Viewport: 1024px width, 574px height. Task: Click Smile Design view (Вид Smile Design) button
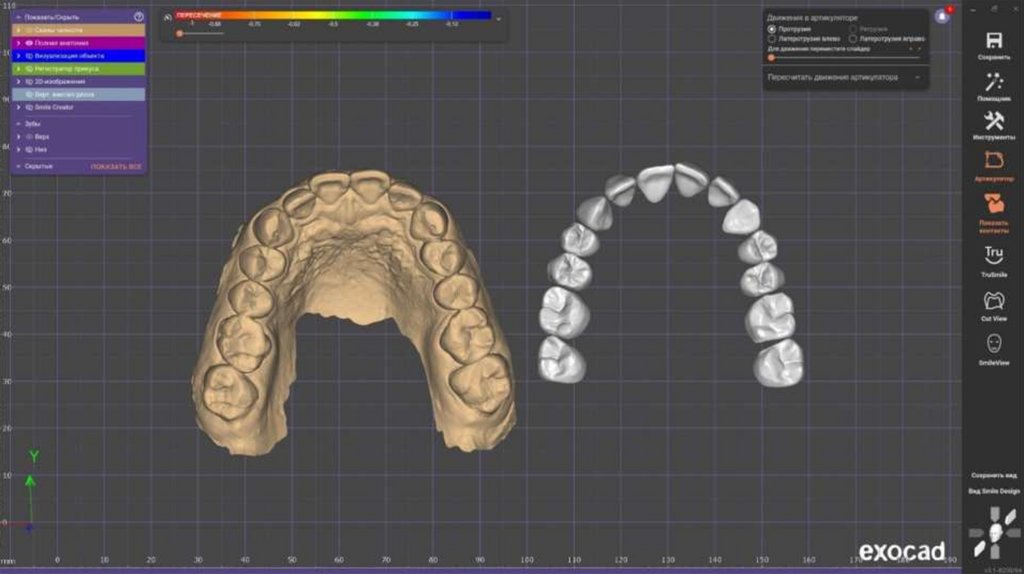tap(994, 491)
